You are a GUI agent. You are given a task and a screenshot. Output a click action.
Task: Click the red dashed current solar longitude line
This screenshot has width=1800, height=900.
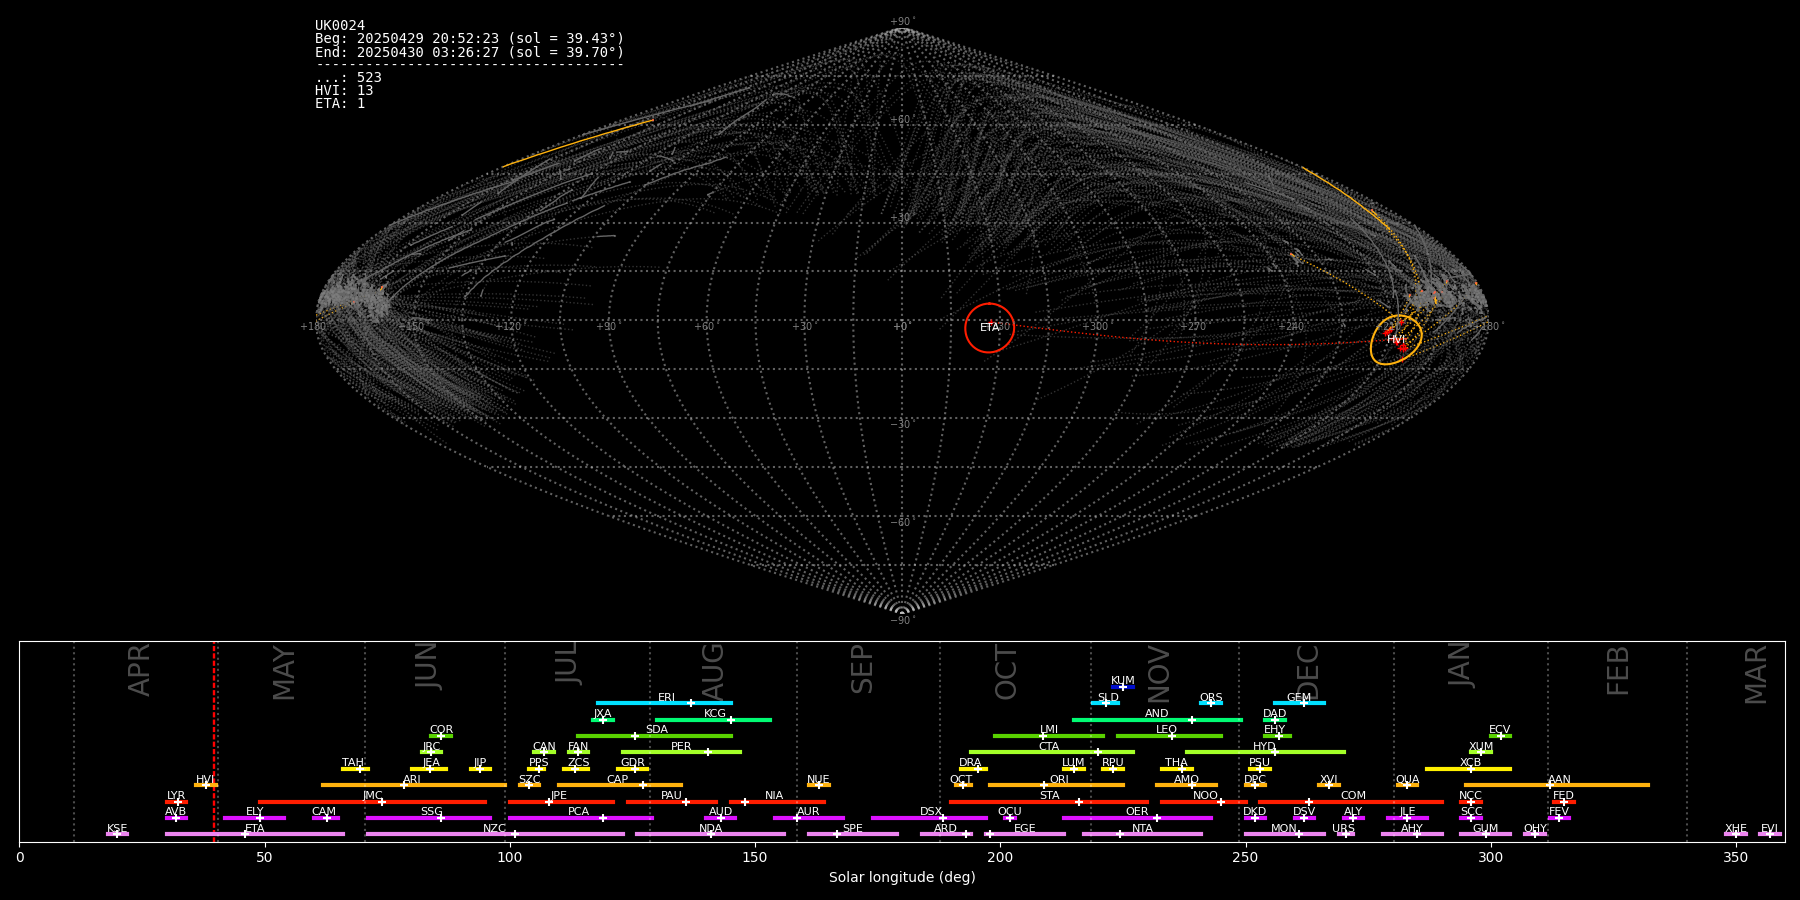213,741
